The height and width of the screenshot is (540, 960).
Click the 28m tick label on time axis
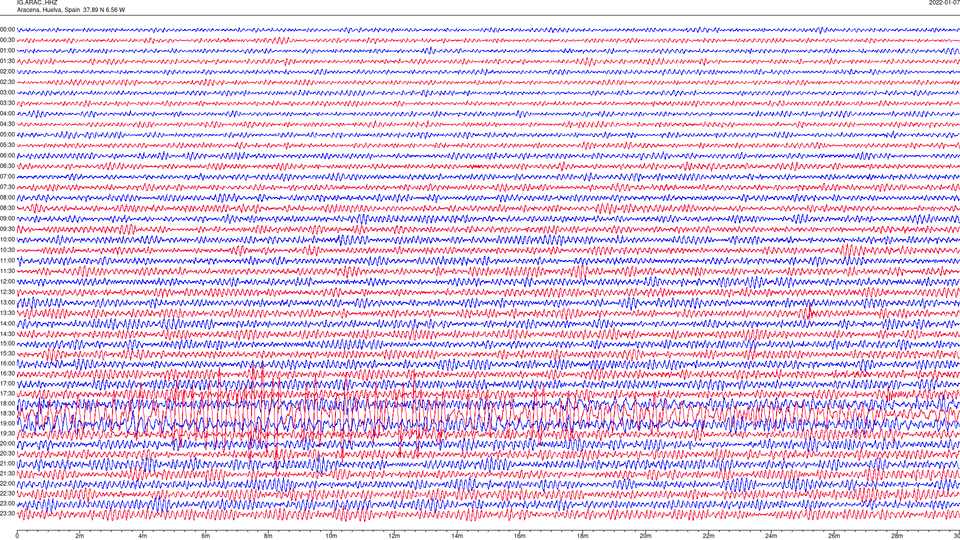click(x=897, y=536)
